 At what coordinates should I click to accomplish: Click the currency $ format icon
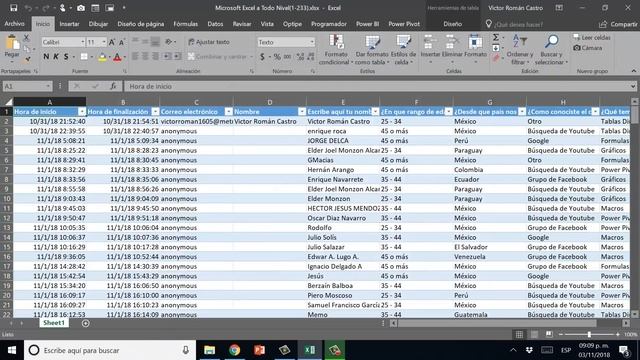click(x=262, y=57)
